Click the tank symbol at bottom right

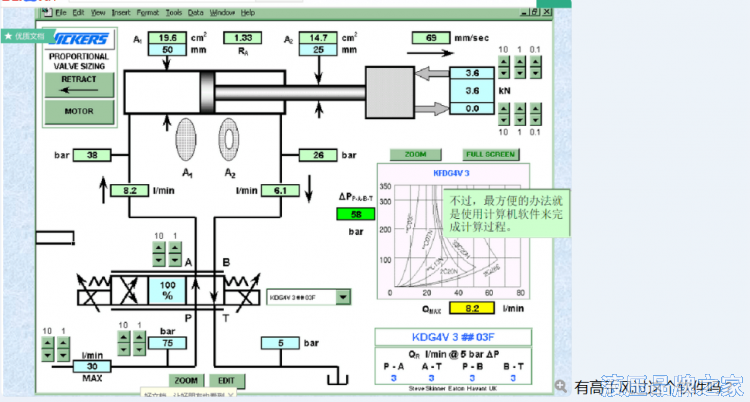(x=335, y=378)
